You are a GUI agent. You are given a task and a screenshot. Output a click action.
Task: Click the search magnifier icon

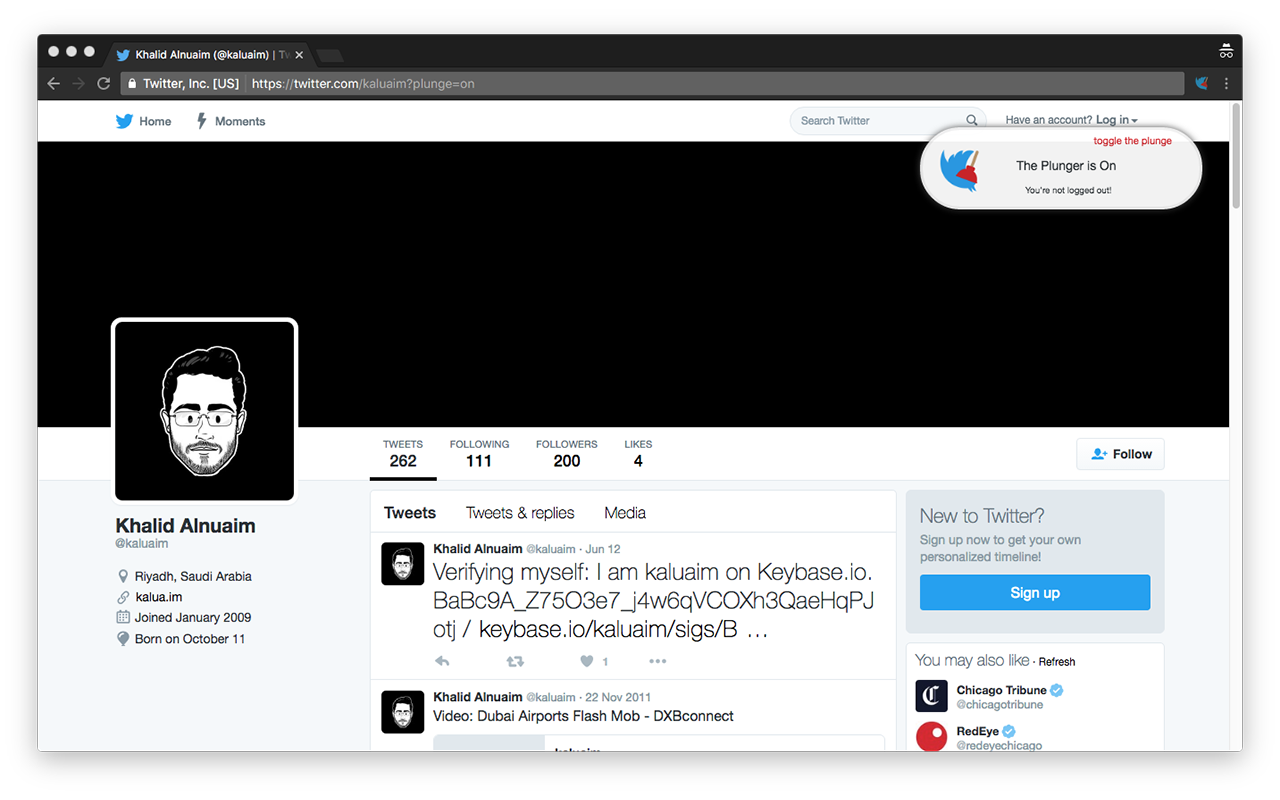click(972, 120)
